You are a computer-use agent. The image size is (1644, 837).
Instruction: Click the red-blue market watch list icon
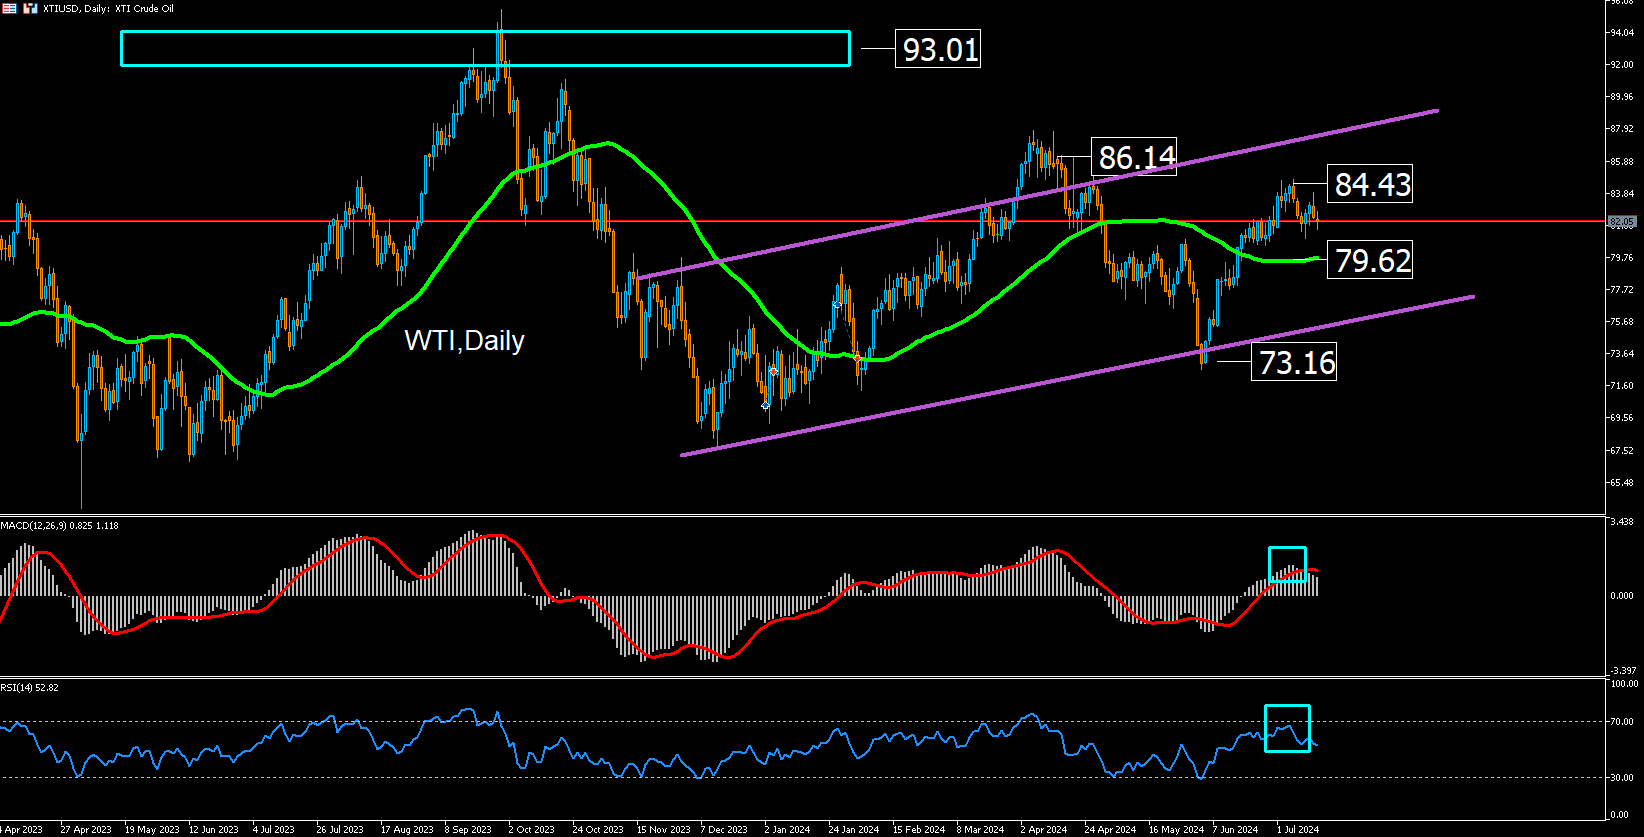(x=9, y=8)
